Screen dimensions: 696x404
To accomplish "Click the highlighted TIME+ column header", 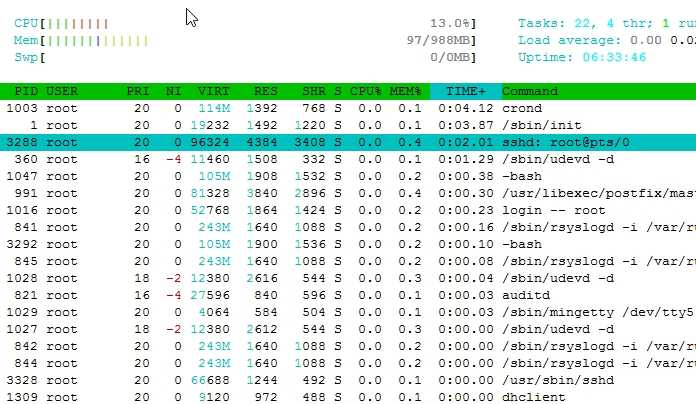I will [466, 91].
